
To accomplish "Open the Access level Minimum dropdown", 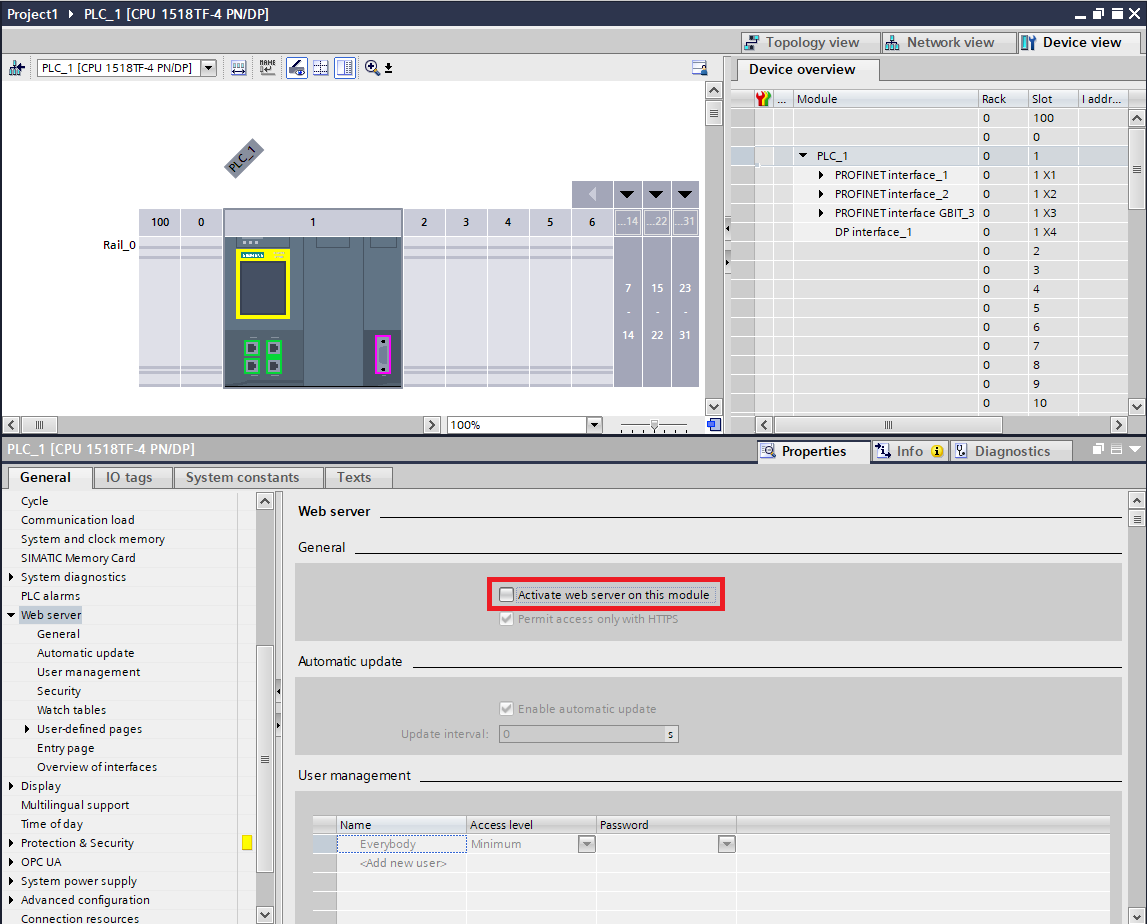I will (587, 844).
